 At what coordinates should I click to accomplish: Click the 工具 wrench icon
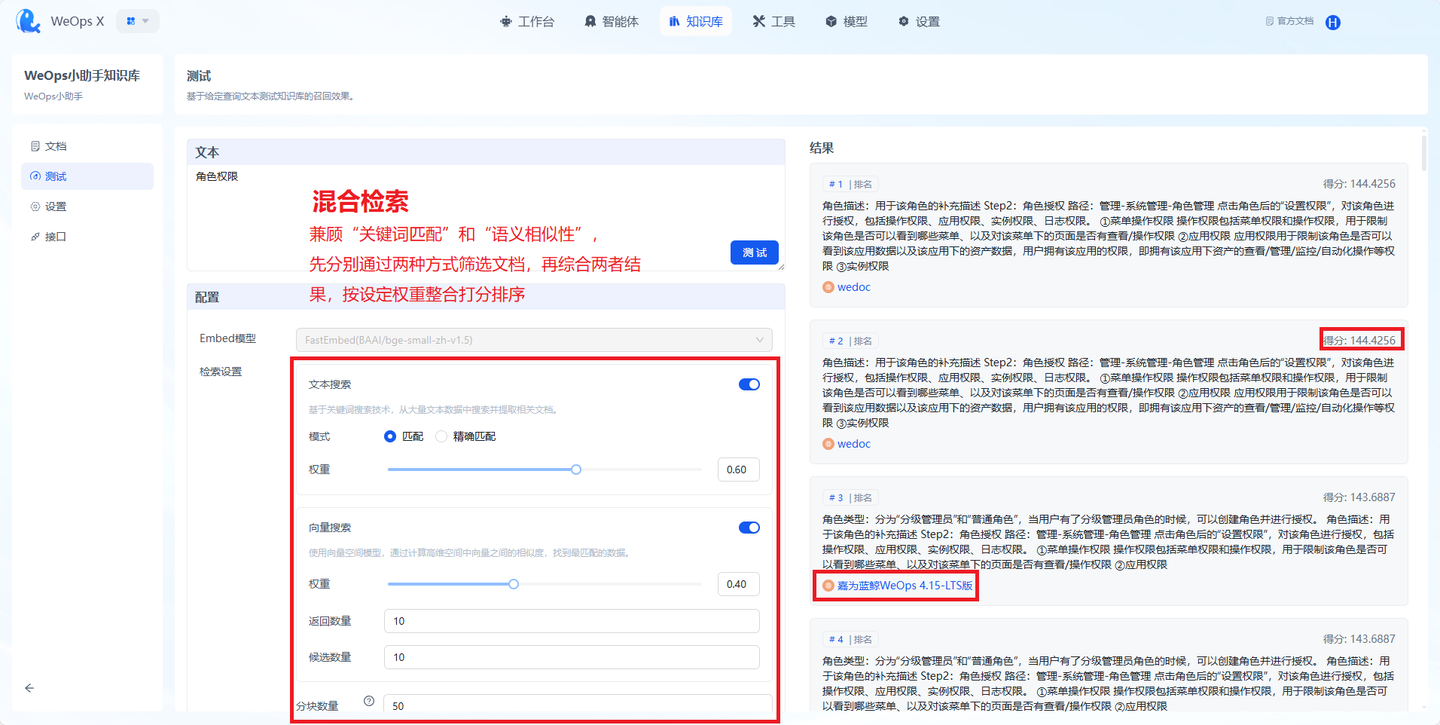(x=759, y=21)
